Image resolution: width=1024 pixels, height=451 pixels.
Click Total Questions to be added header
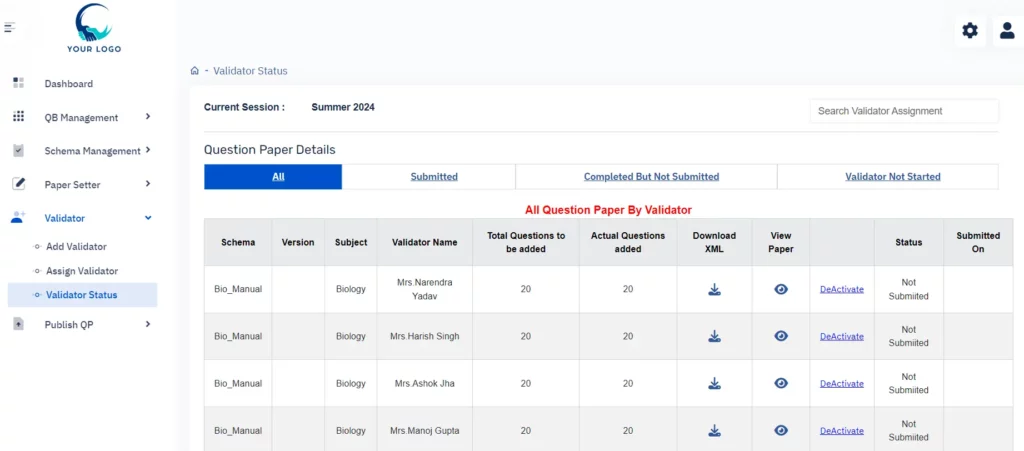point(526,242)
